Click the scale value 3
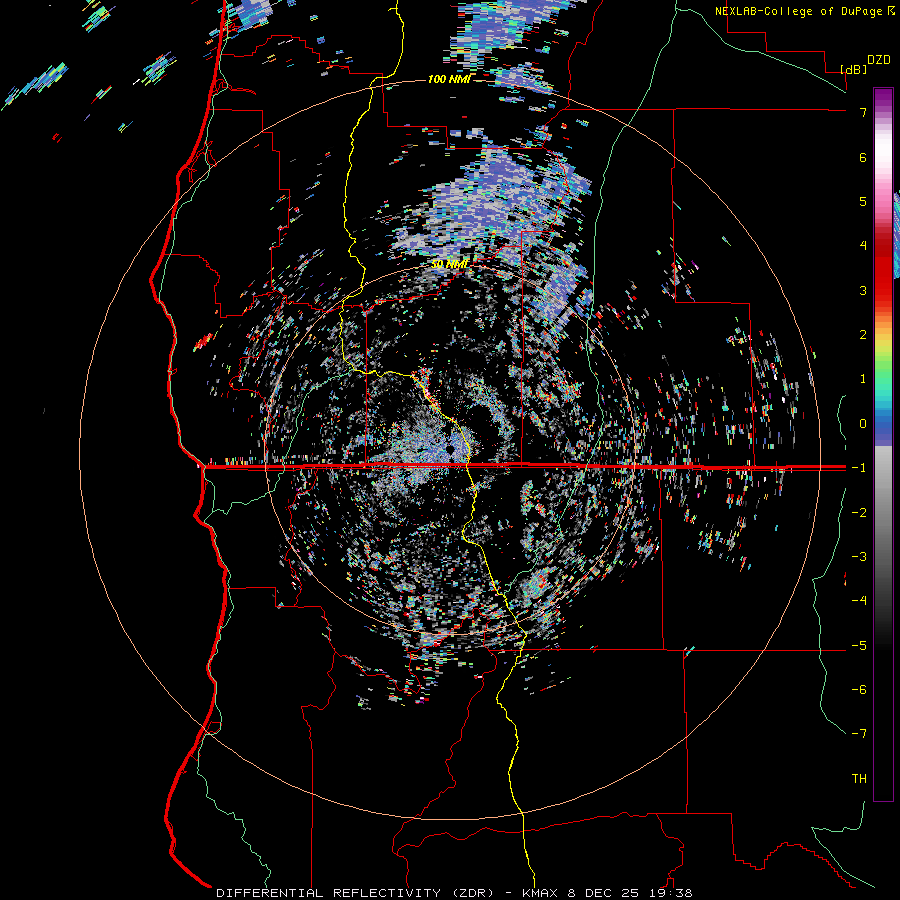Image resolution: width=900 pixels, height=900 pixels. [x=863, y=290]
